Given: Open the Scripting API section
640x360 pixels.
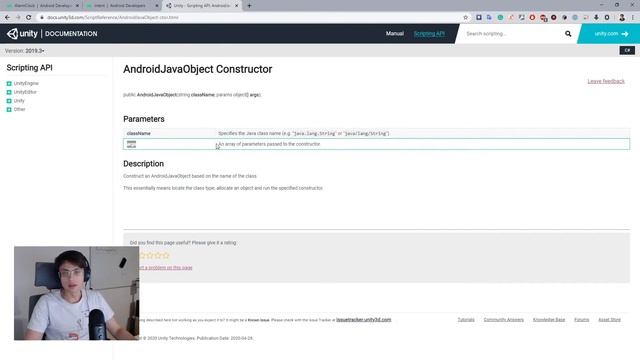Looking at the screenshot, I should point(429,33).
